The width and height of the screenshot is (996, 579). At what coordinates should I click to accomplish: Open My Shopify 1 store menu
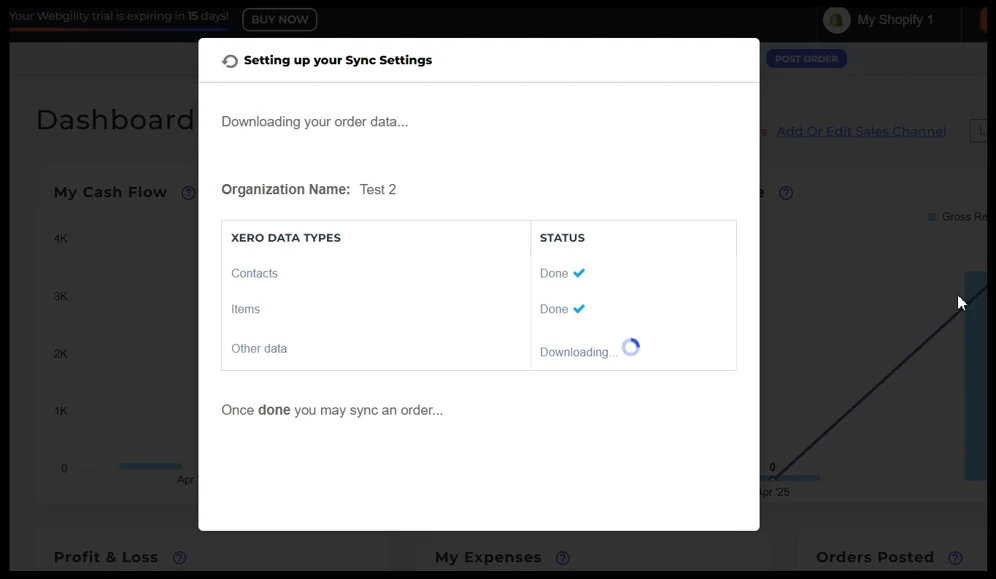pyautogui.click(x=895, y=20)
